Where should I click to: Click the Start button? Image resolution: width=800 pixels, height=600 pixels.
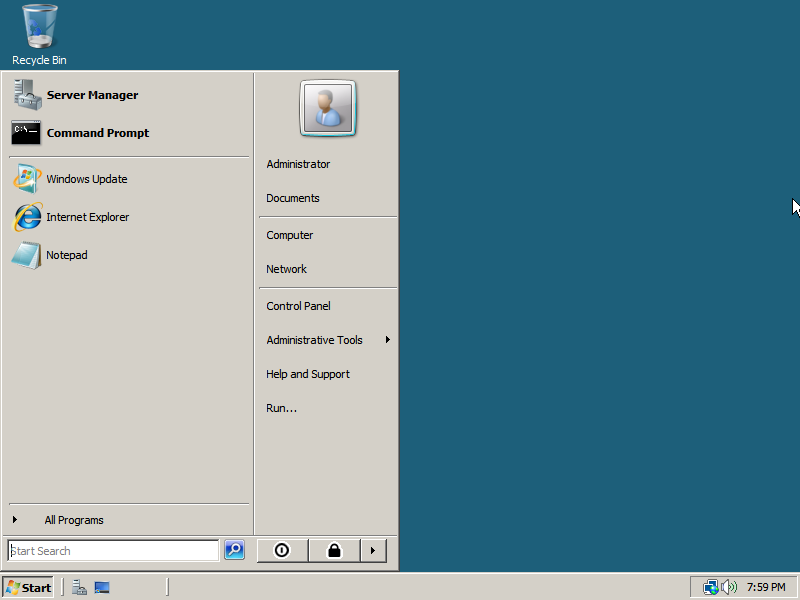[28, 587]
